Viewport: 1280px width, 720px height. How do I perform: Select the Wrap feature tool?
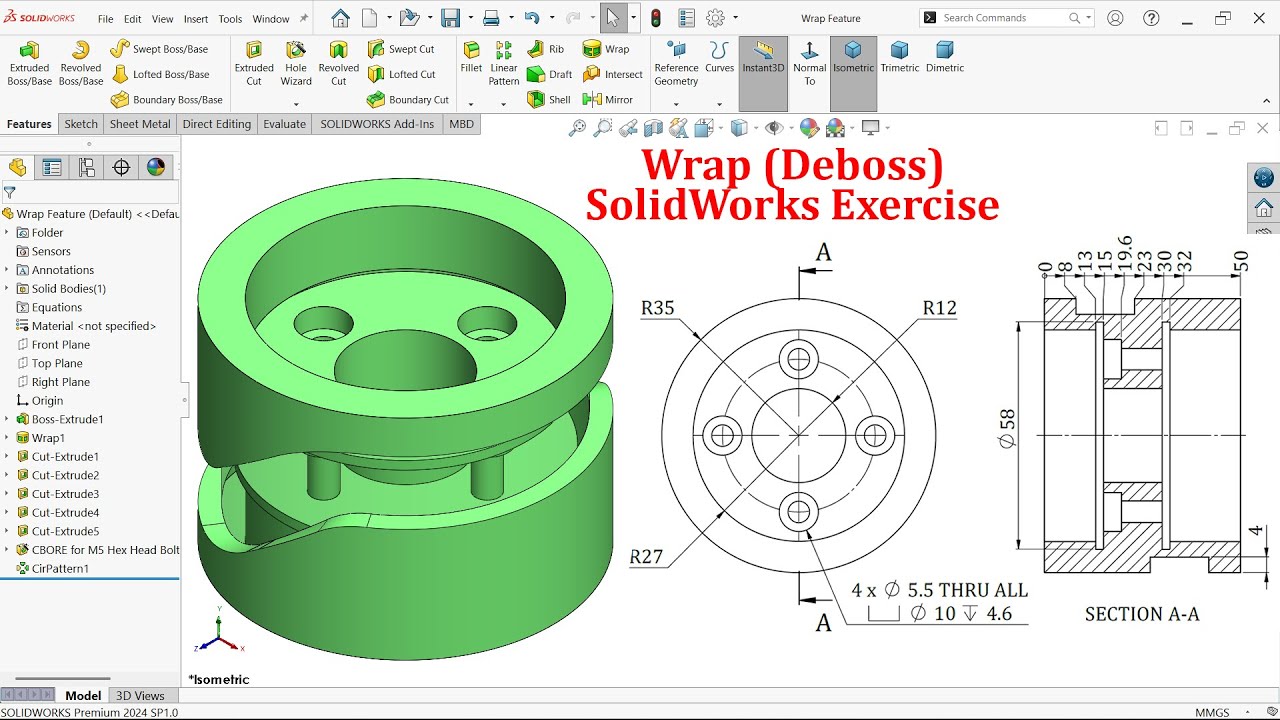click(x=606, y=49)
